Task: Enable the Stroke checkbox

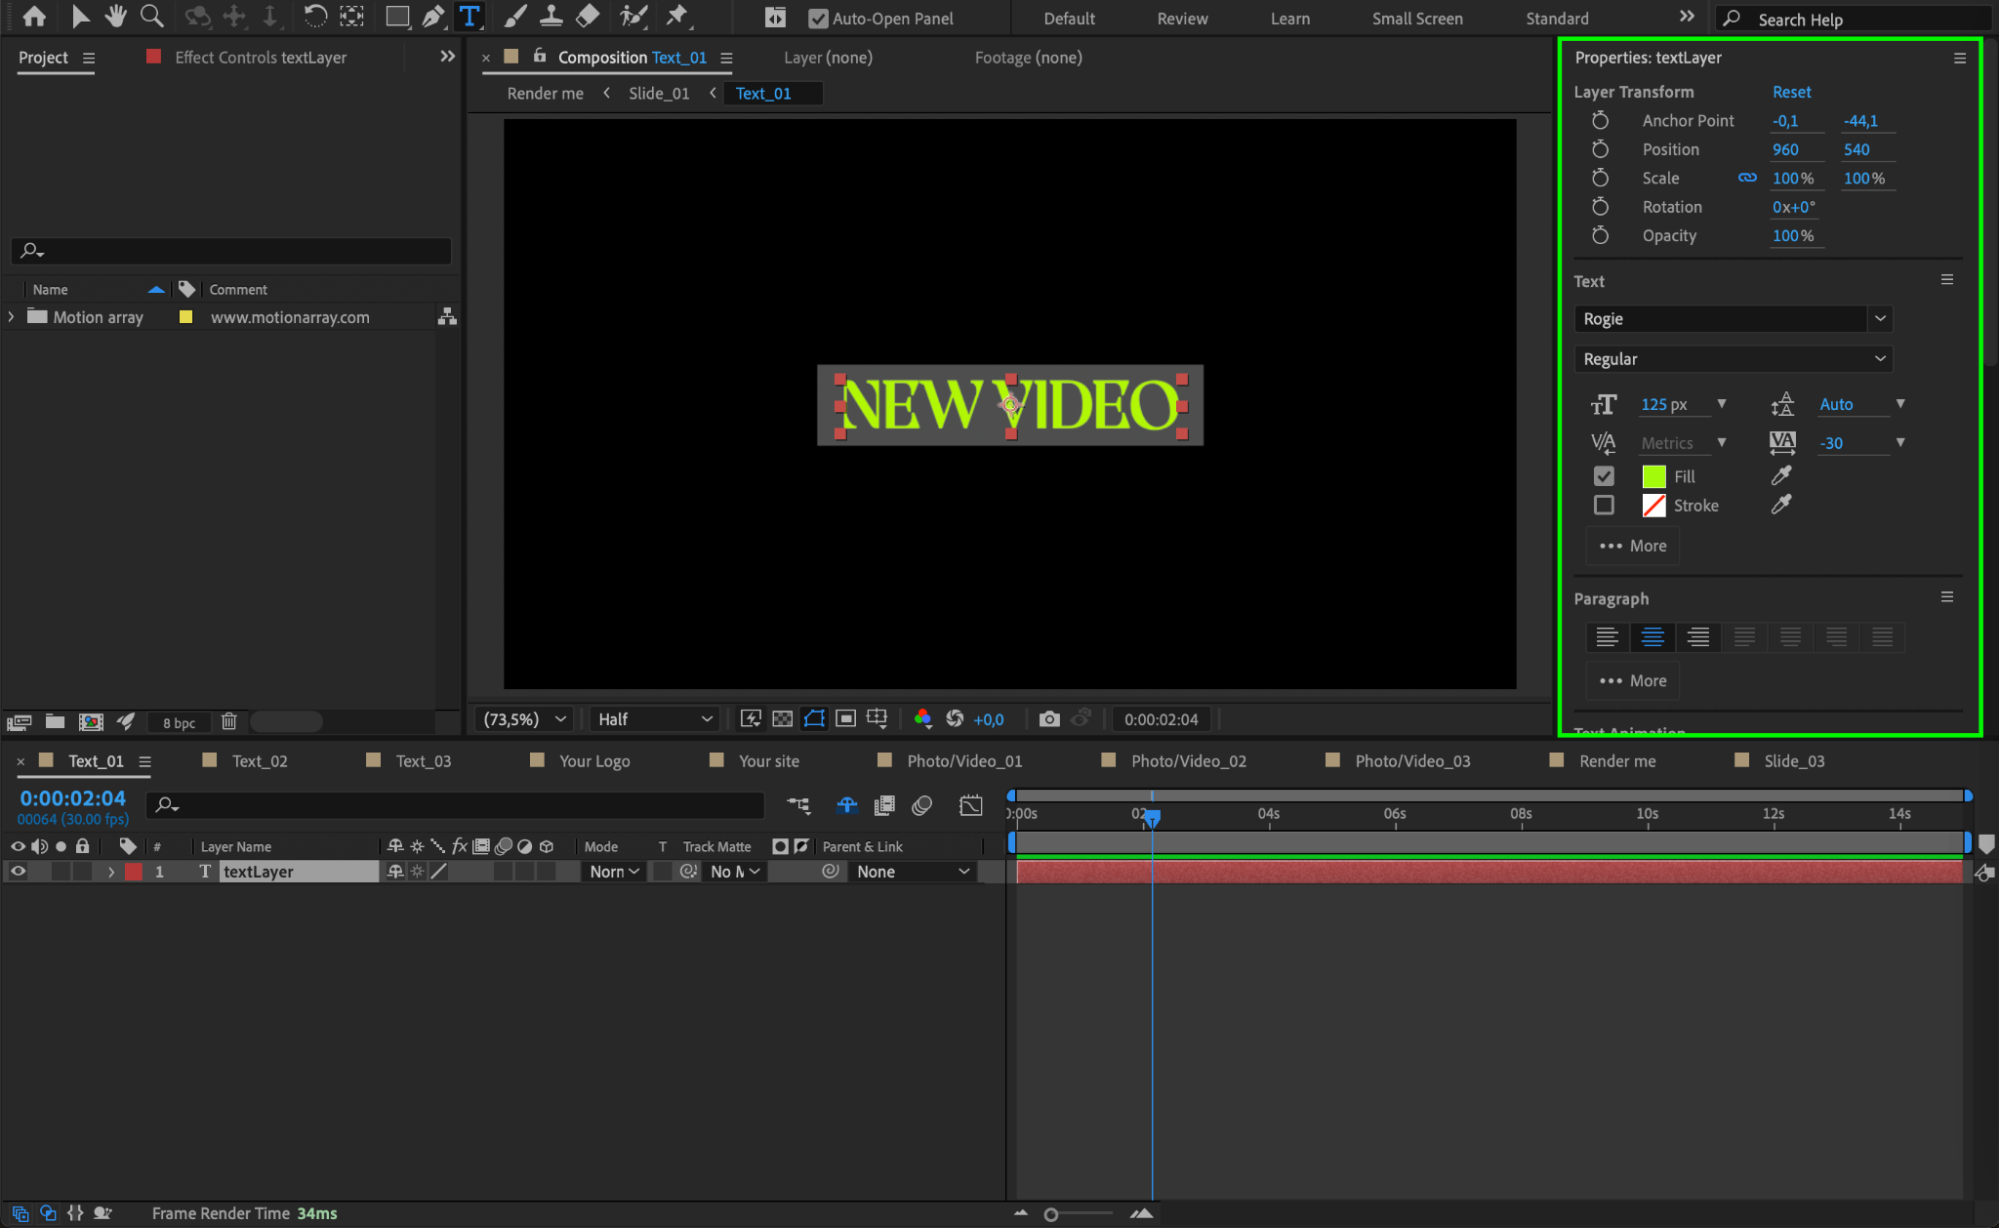Action: point(1604,505)
